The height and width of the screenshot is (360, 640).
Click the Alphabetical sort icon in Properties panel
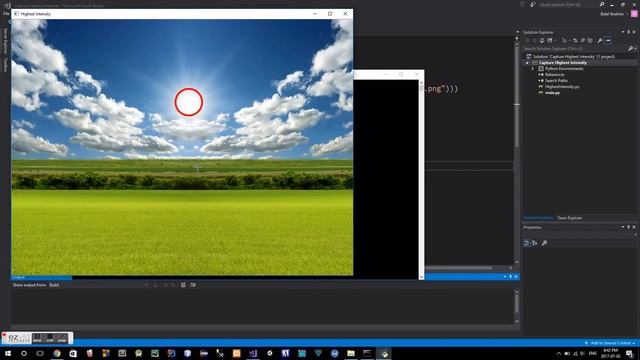(x=535, y=243)
